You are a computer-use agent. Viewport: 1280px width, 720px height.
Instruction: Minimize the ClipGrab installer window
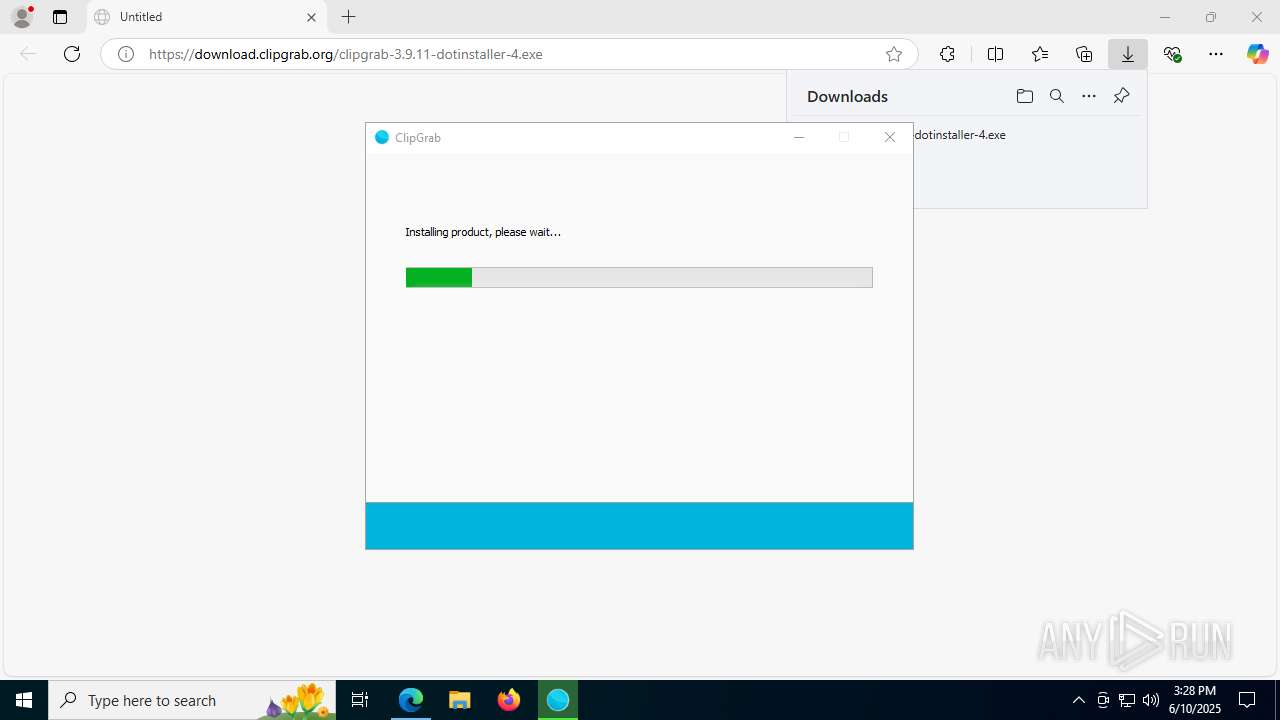point(799,138)
